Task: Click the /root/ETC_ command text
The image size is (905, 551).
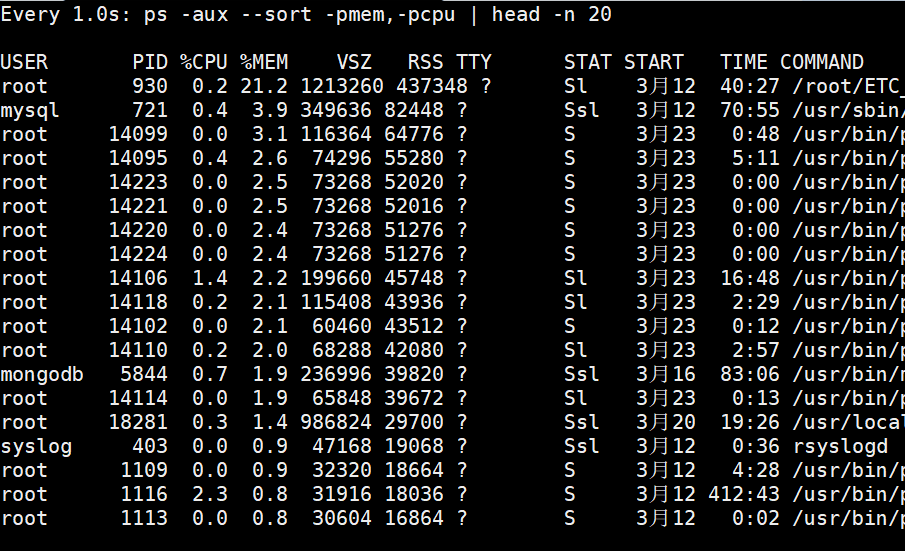Action: (848, 87)
